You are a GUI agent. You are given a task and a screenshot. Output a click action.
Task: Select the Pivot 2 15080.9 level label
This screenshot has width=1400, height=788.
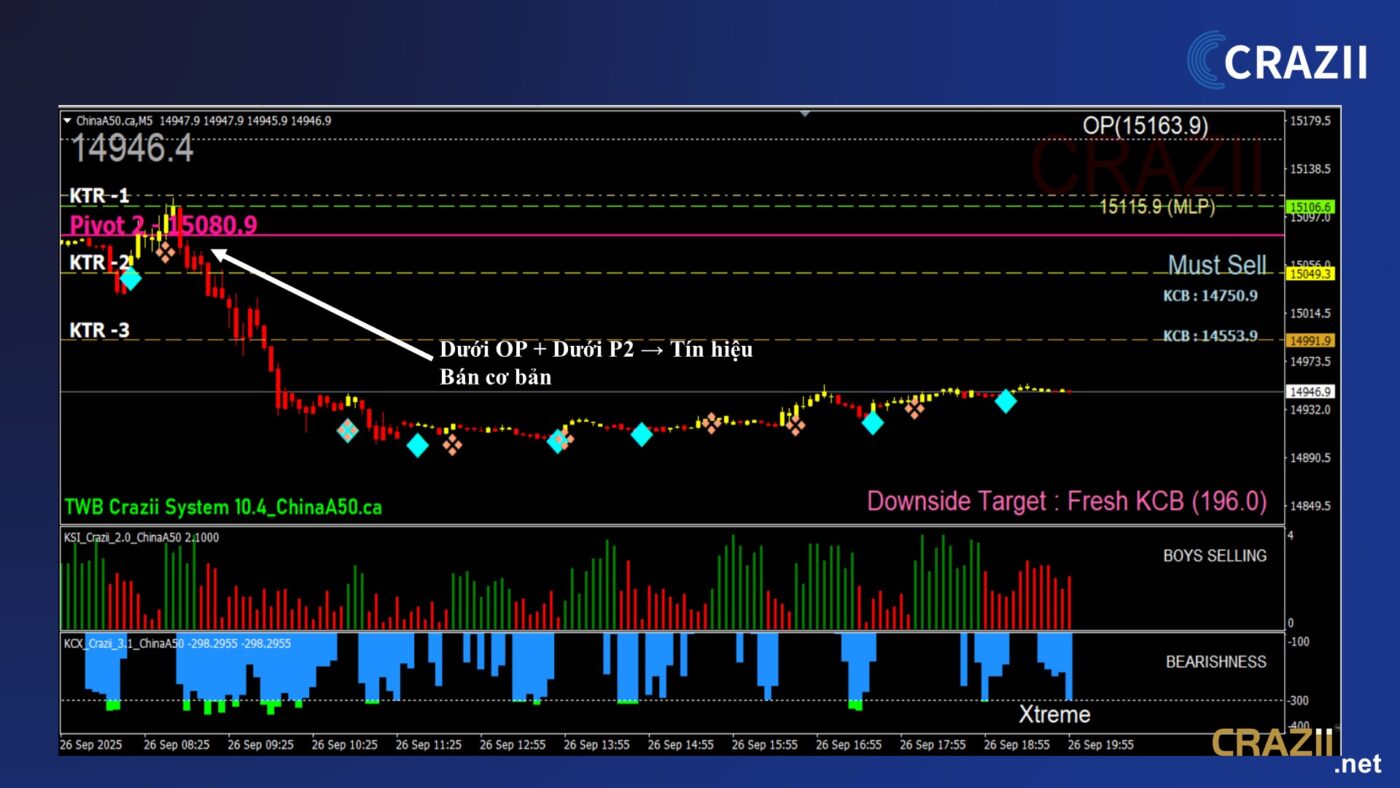[x=163, y=225]
